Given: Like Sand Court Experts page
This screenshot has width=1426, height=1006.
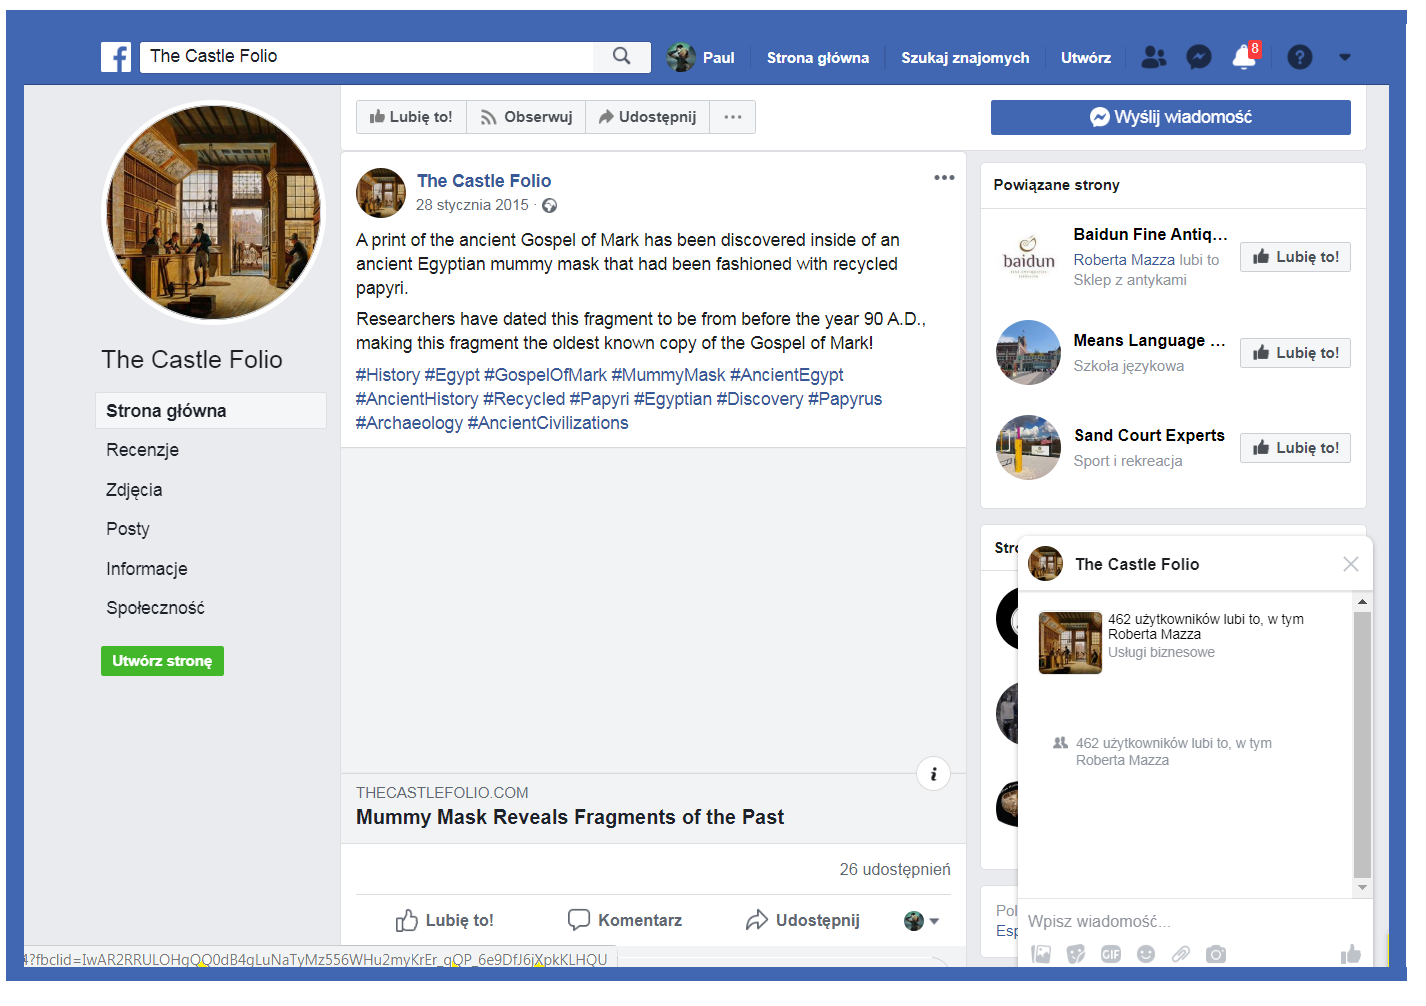Looking at the screenshot, I should [x=1295, y=448].
